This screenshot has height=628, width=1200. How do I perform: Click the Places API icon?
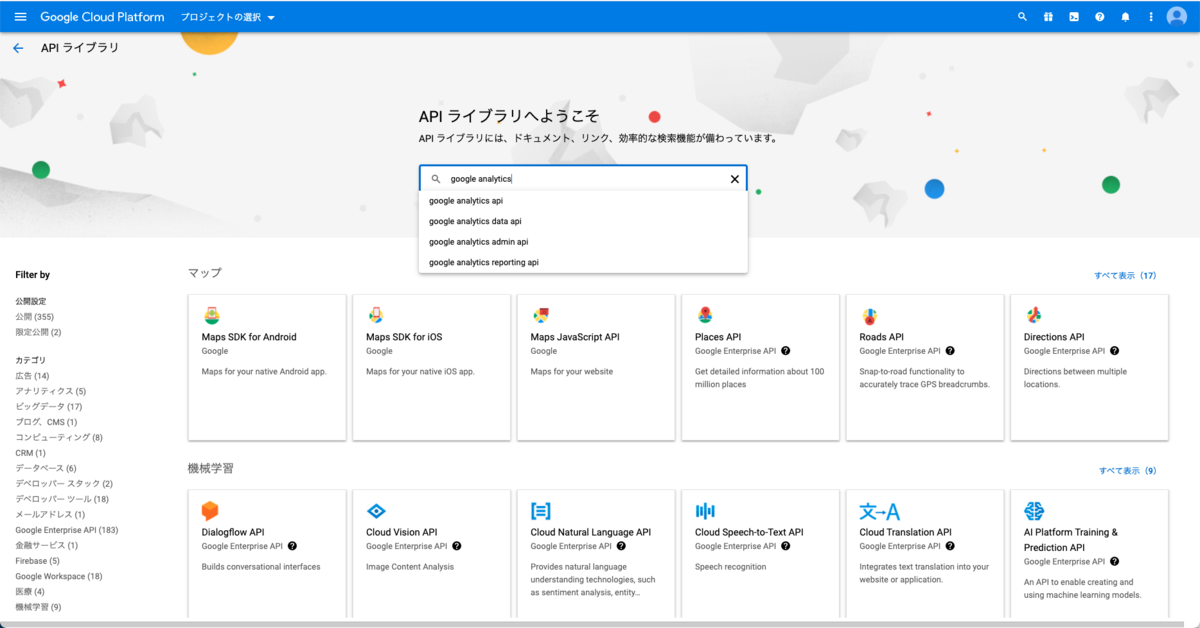tap(705, 315)
